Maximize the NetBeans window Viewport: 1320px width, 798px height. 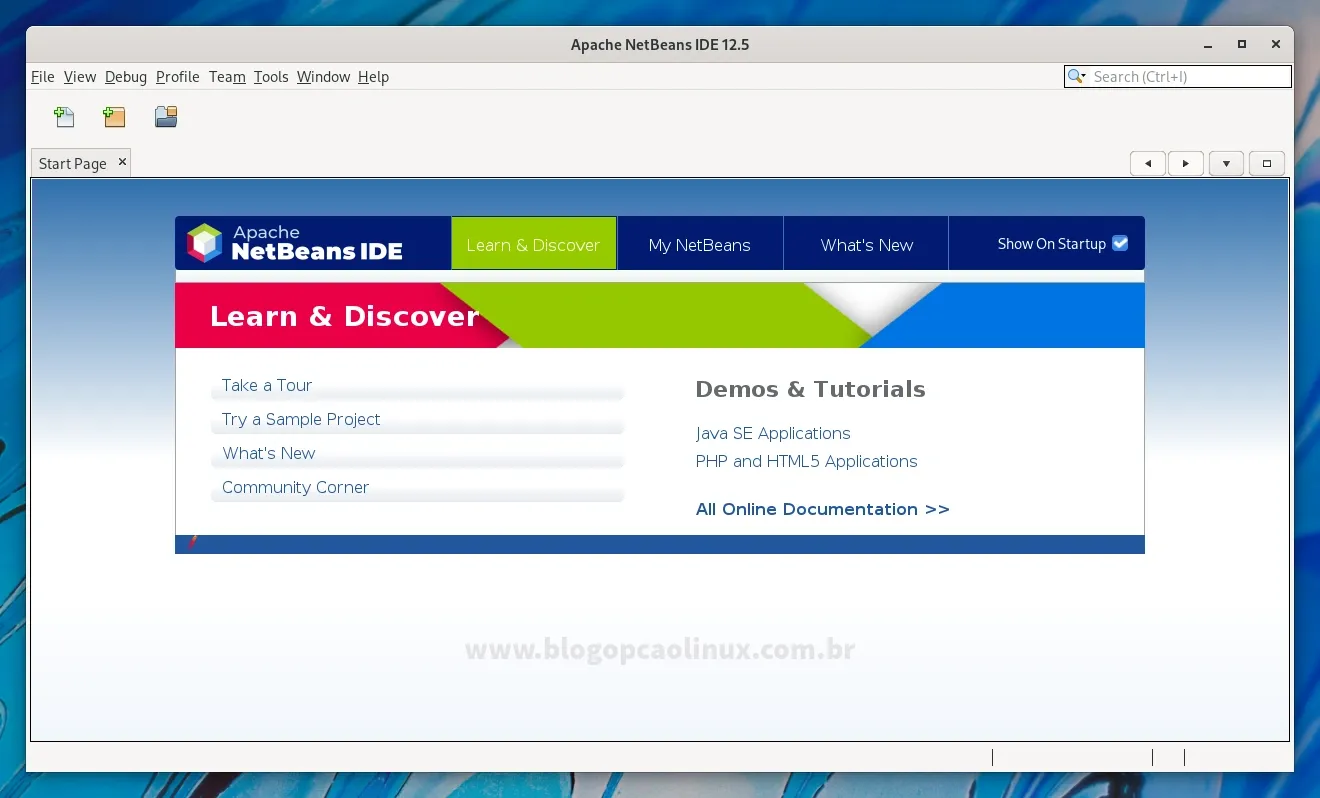(x=1242, y=45)
